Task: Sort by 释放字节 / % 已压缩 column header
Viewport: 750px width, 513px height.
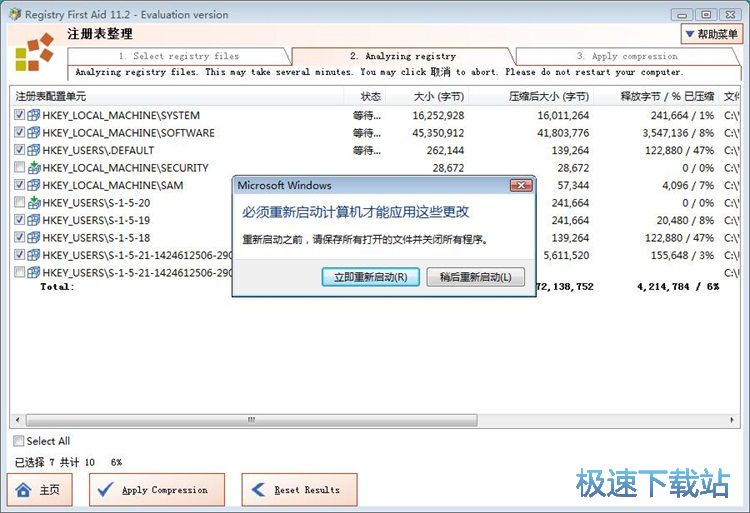Action: pyautogui.click(x=656, y=96)
